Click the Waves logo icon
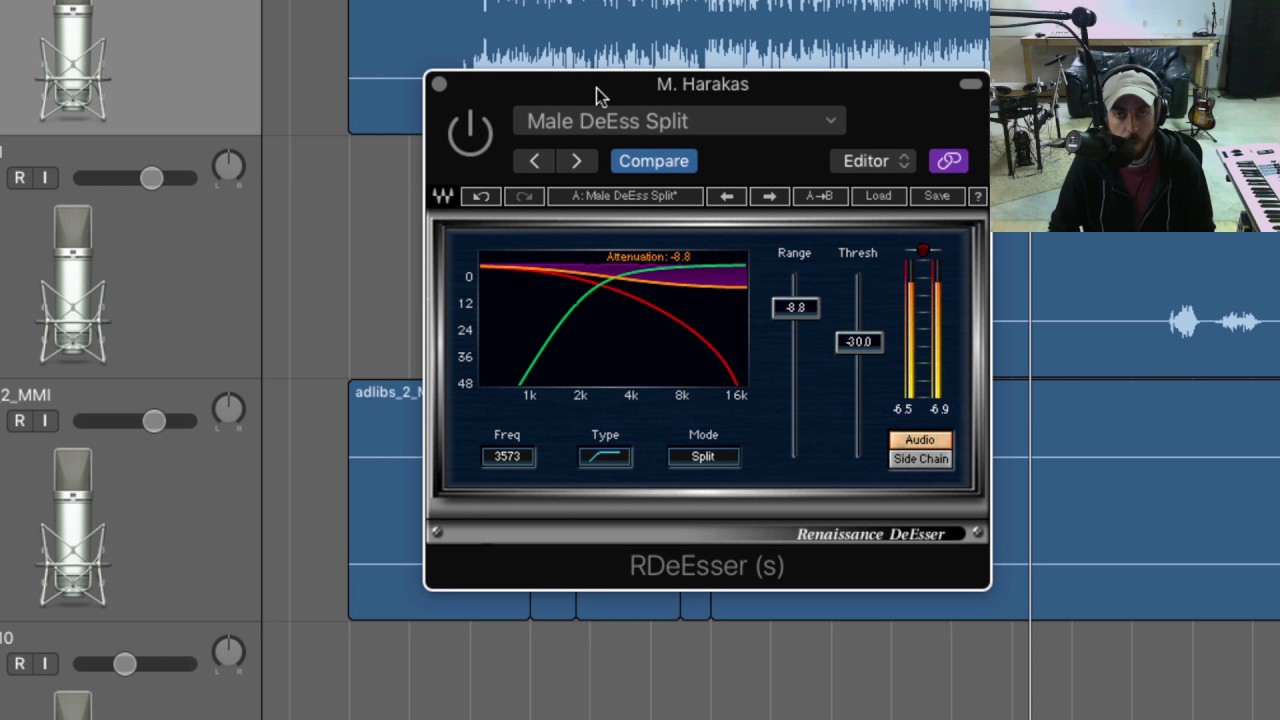The image size is (1280, 720). (x=443, y=196)
